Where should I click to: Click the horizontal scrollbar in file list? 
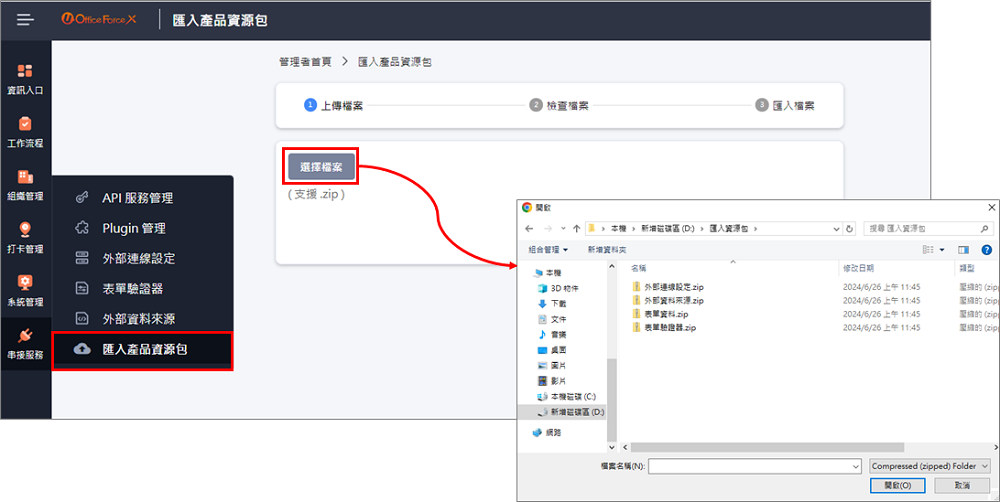(767, 447)
